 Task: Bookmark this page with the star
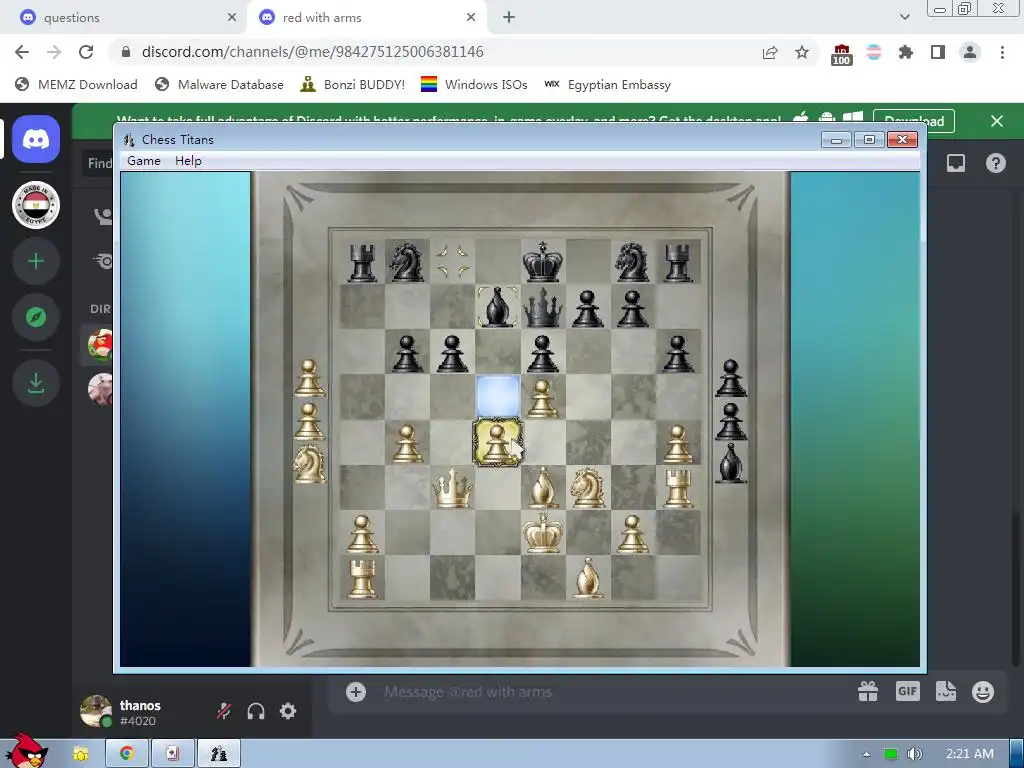[x=802, y=52]
